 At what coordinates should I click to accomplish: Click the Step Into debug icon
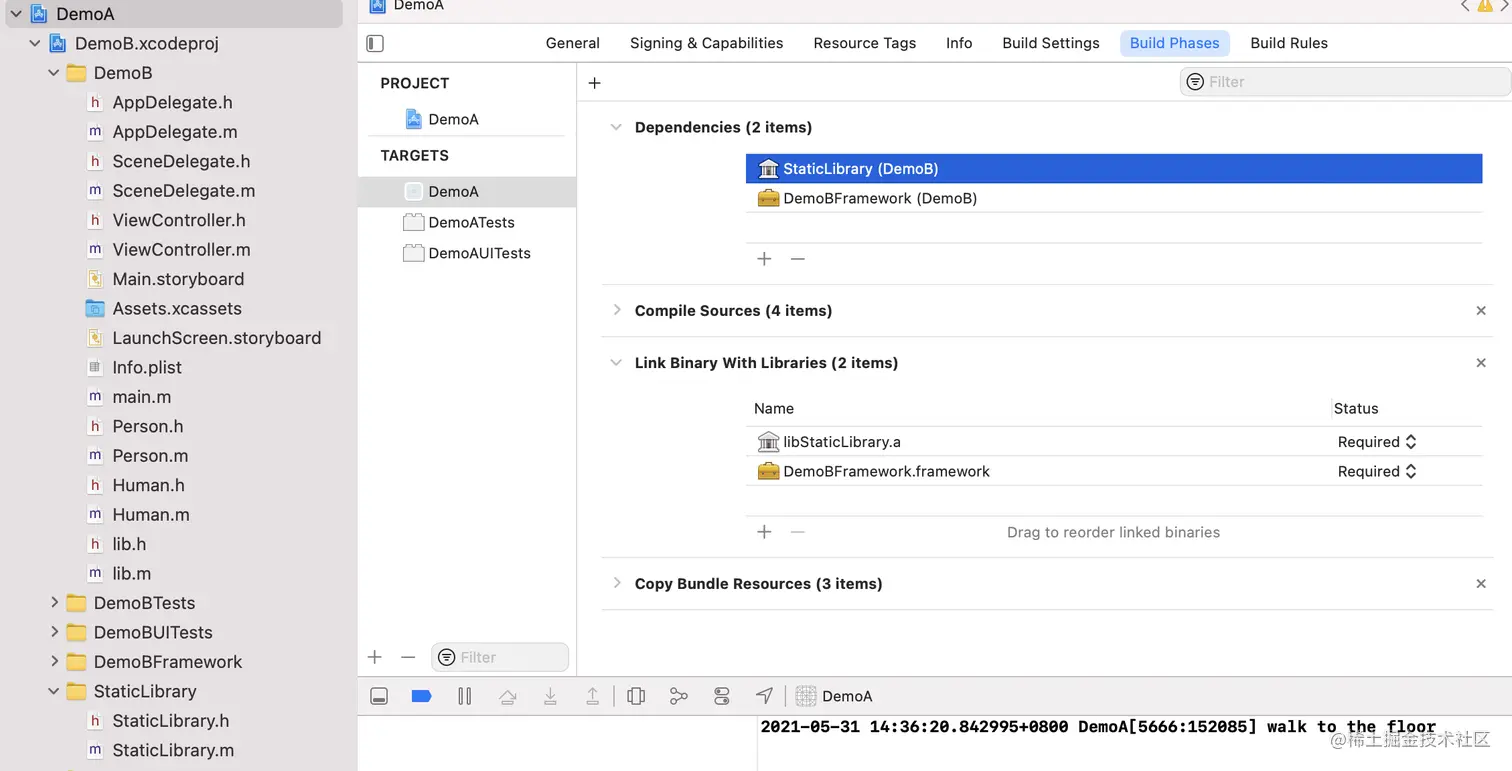click(550, 696)
